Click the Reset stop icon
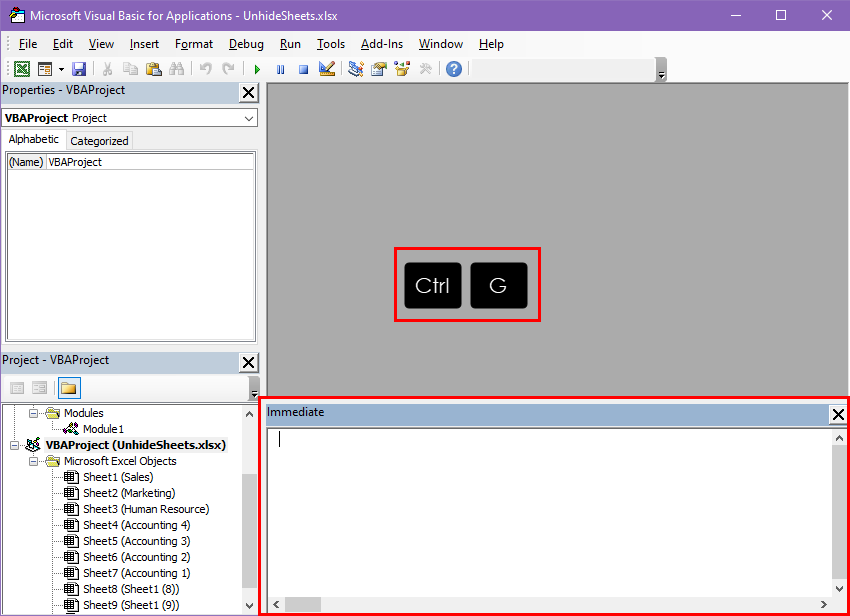The width and height of the screenshot is (850, 616). coord(304,69)
